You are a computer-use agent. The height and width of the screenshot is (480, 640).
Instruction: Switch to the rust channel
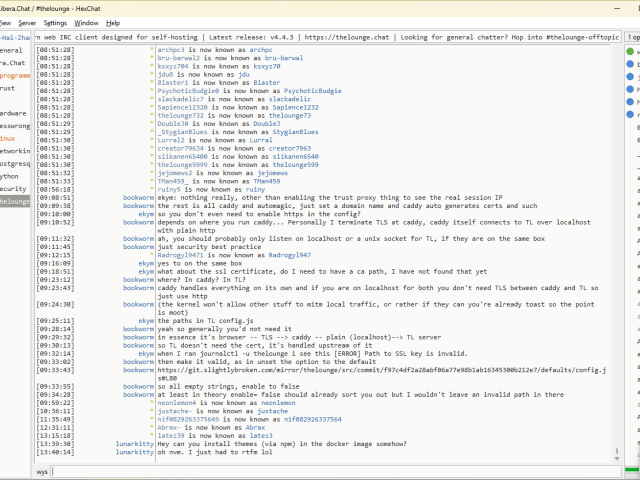[x=8, y=88]
